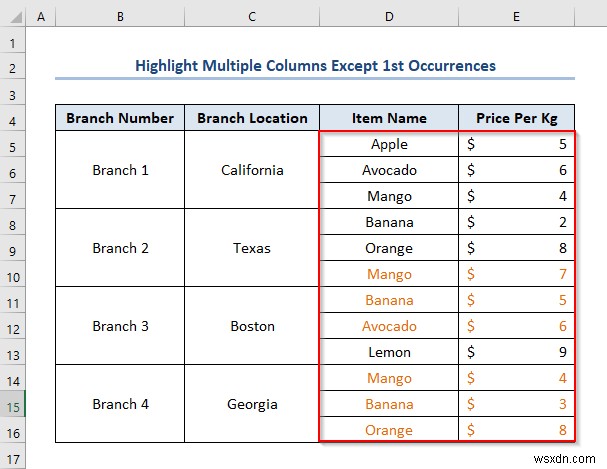Select the 'Apple' item cell
The image size is (607, 469).
pos(389,144)
